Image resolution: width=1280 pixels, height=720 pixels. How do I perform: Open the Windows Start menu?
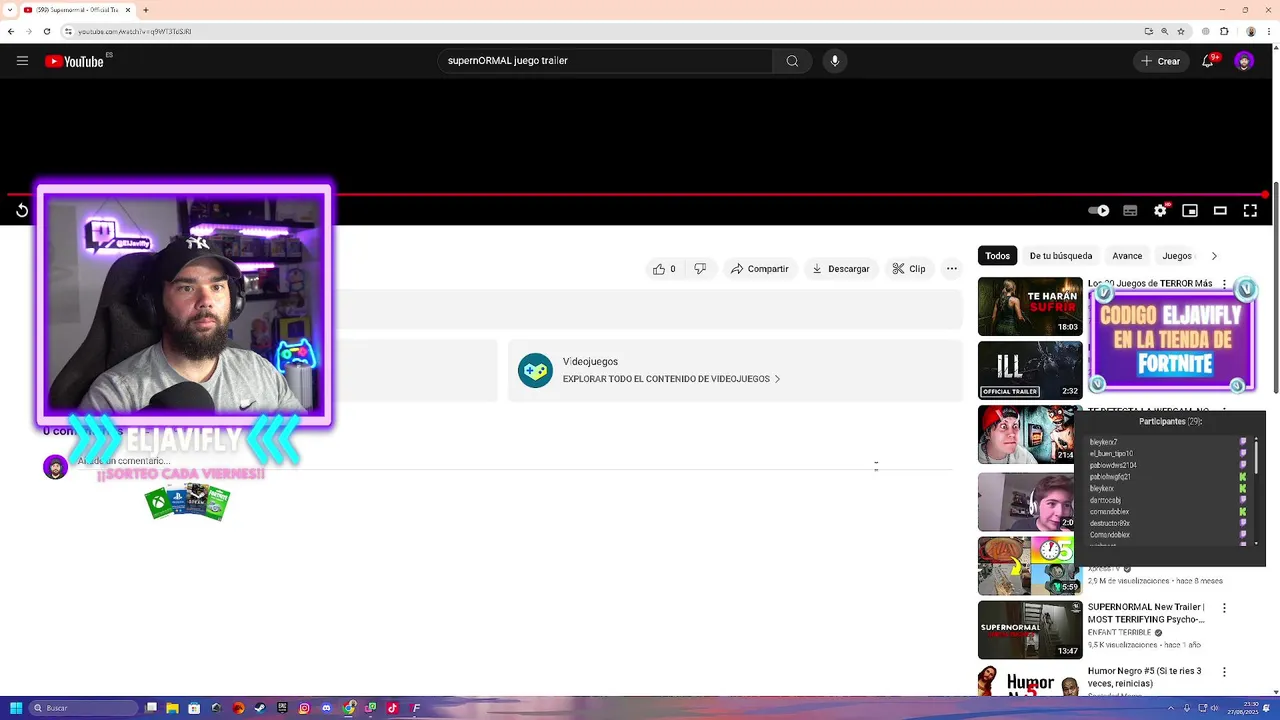[x=16, y=708]
